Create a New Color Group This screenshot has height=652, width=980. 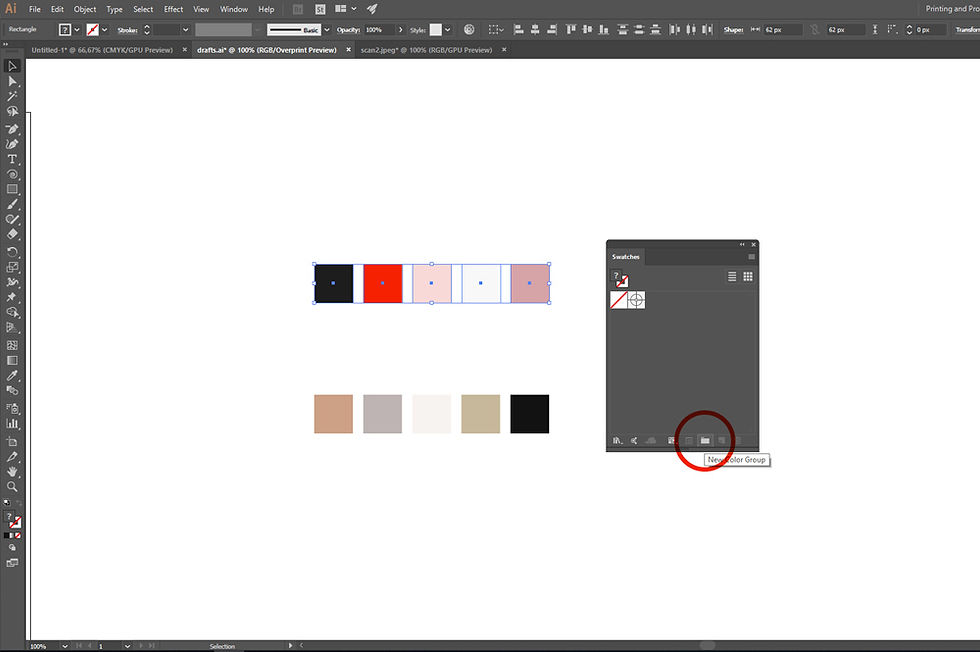[x=705, y=440]
